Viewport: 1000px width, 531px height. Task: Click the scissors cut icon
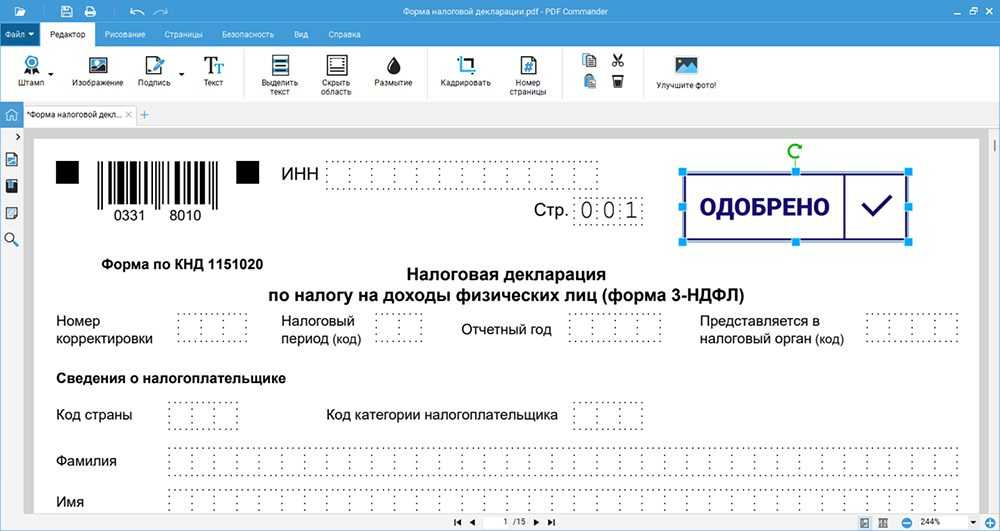tap(618, 60)
